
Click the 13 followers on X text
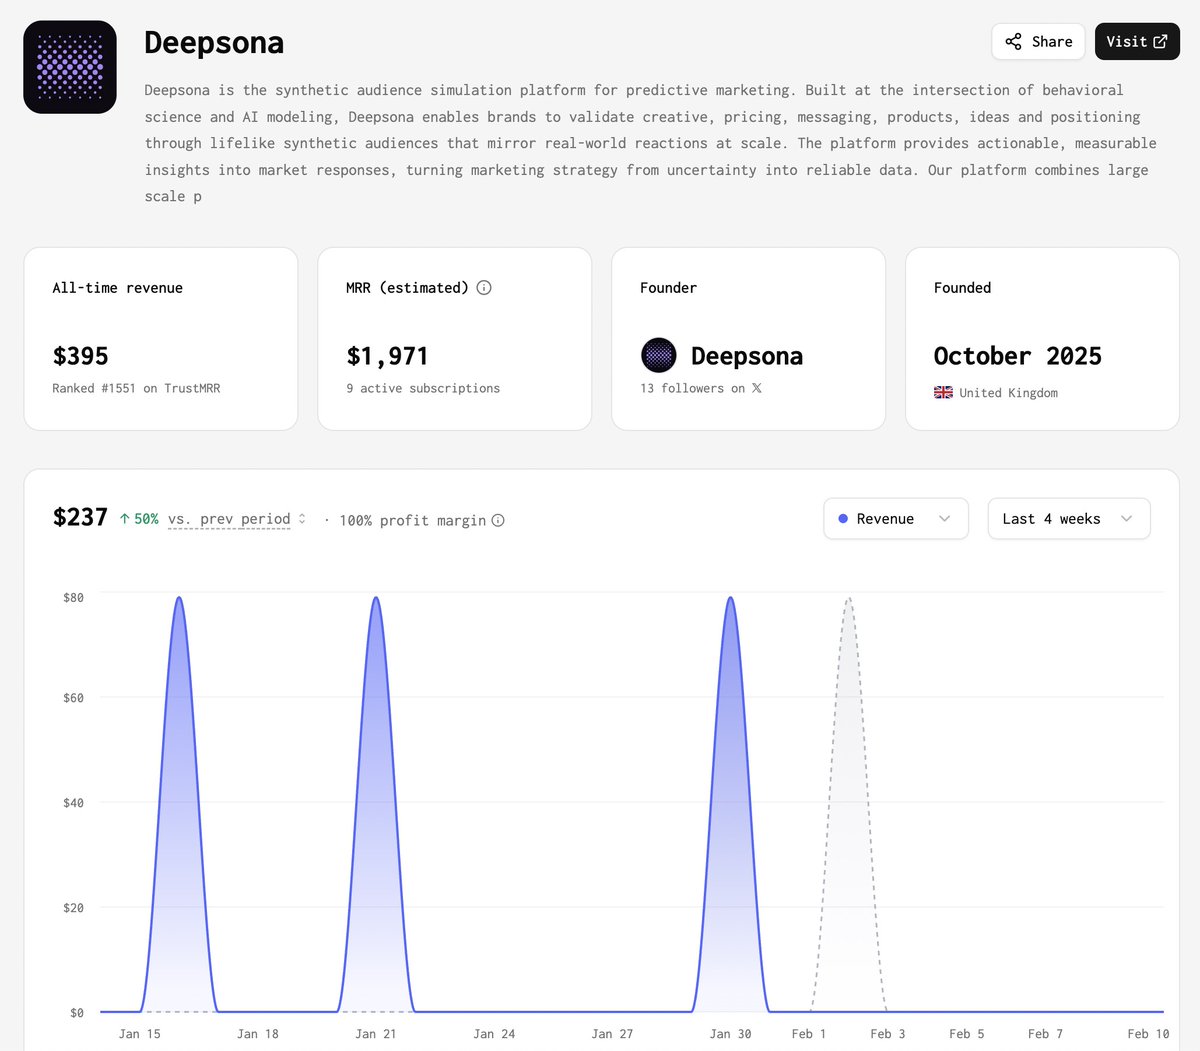(701, 388)
